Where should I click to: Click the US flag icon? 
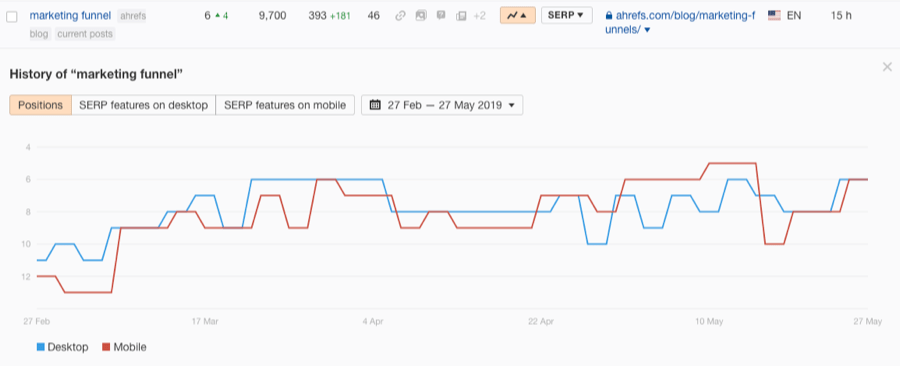774,15
